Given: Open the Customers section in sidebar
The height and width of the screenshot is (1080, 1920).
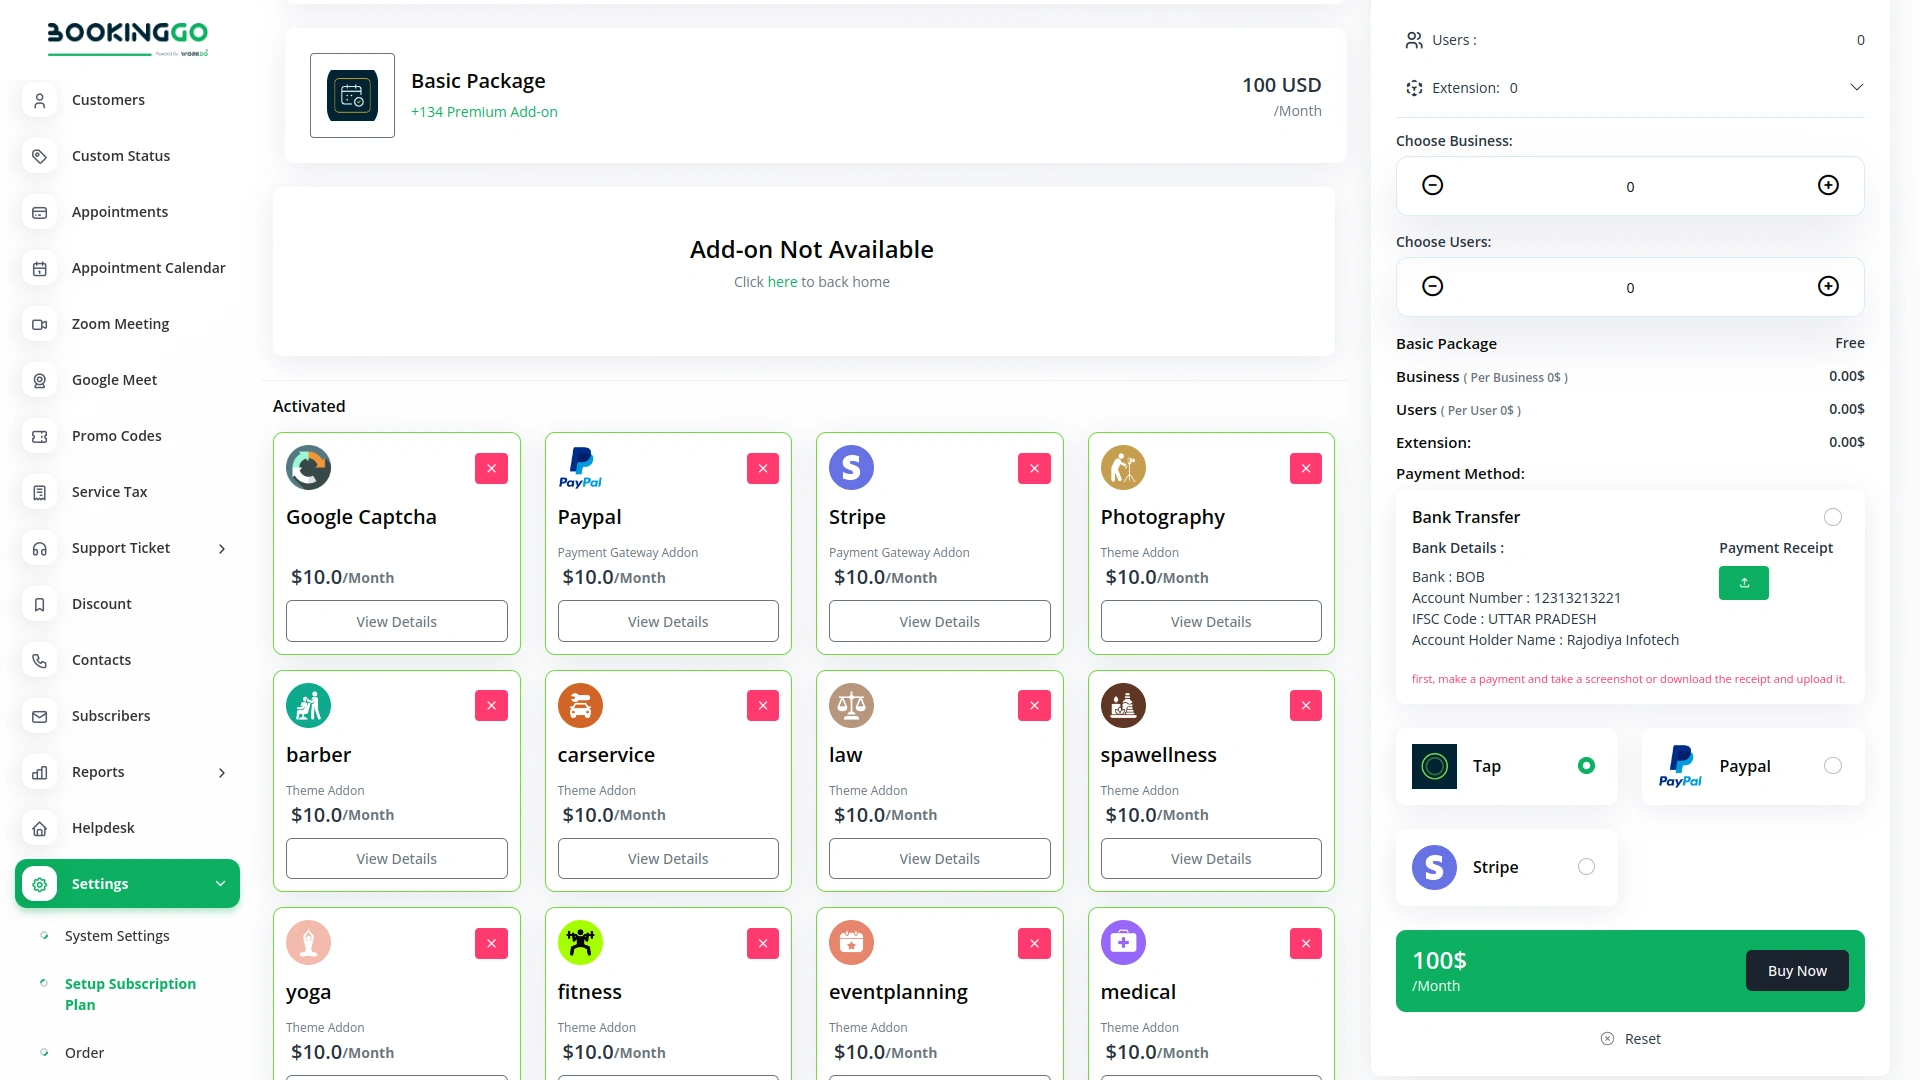Looking at the screenshot, I should [x=39, y=100].
